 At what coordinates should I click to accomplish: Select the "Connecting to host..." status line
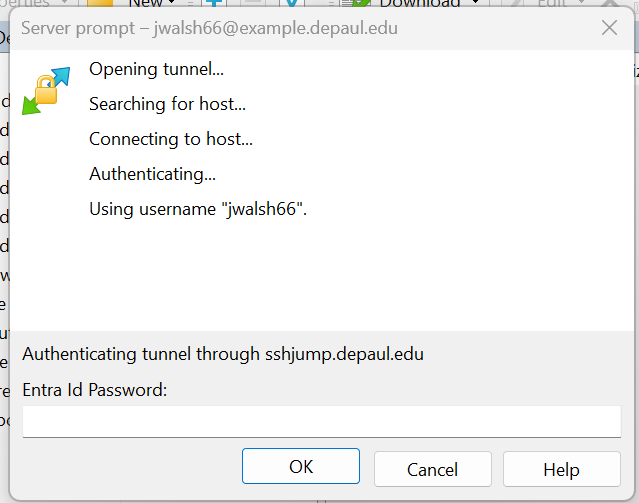pyautogui.click(x=171, y=139)
